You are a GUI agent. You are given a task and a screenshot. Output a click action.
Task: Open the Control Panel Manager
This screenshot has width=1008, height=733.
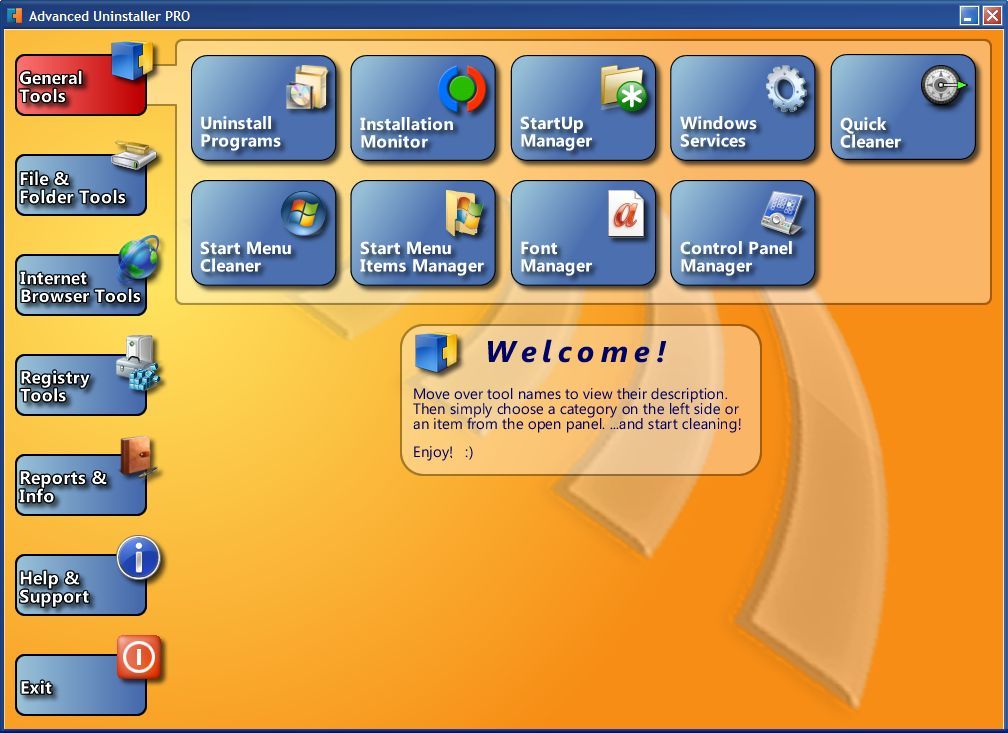pos(742,233)
